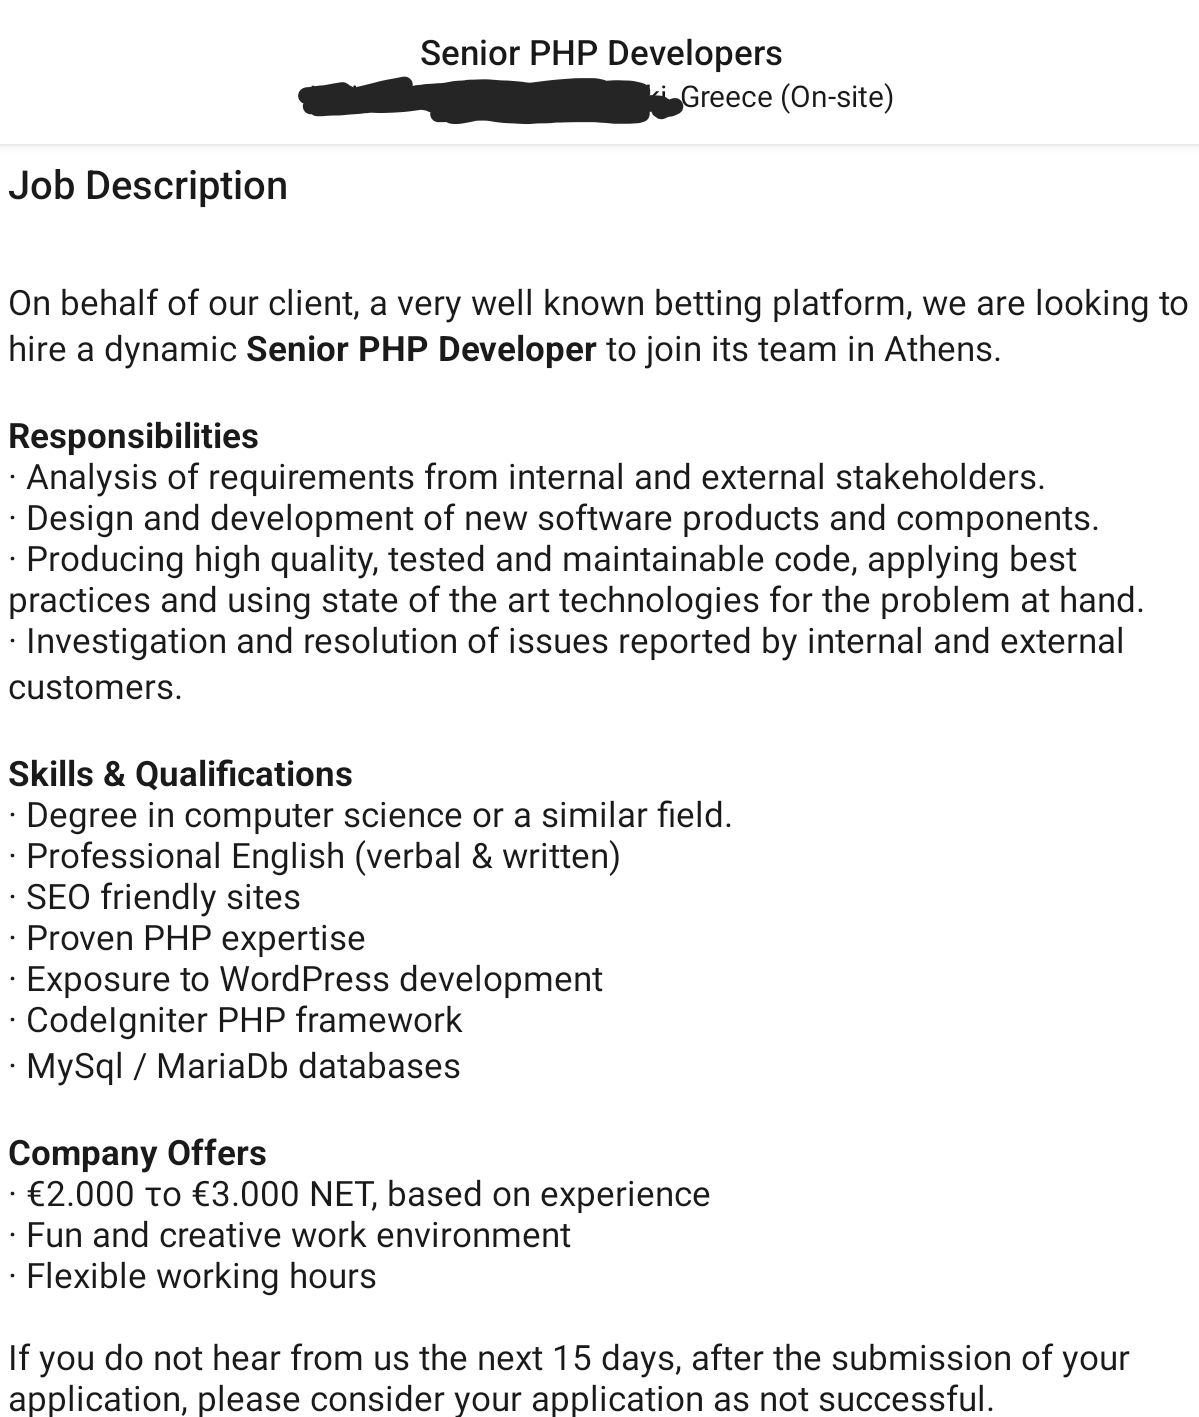
Task: Click the Flexible working hours line
Action: (x=192, y=1276)
